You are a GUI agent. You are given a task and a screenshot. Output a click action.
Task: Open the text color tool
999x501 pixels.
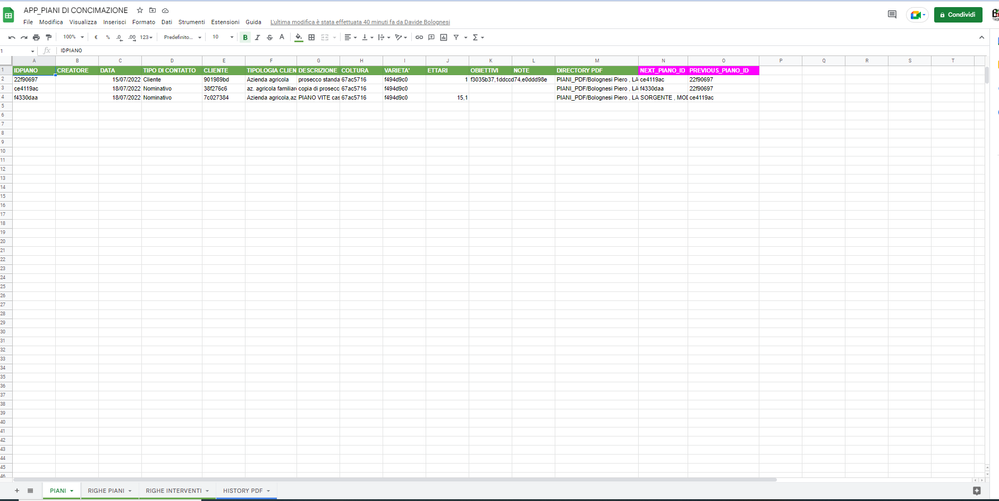[x=282, y=38]
